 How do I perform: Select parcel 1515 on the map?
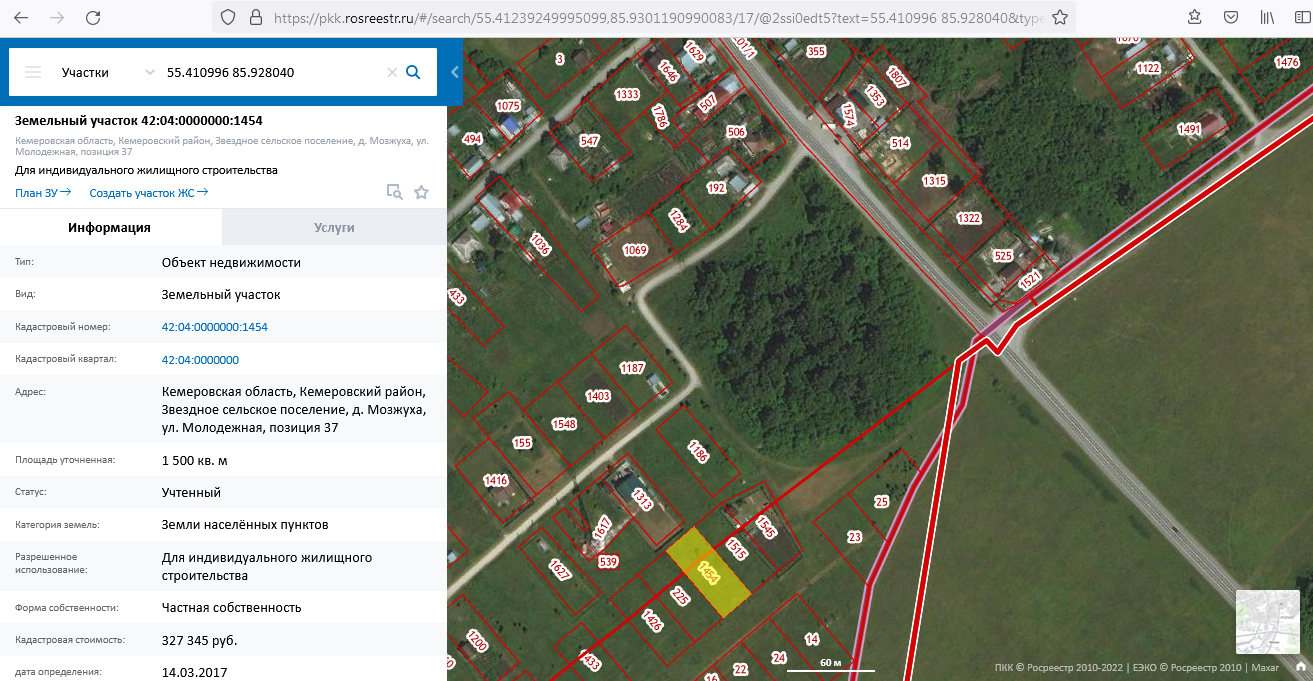click(737, 549)
